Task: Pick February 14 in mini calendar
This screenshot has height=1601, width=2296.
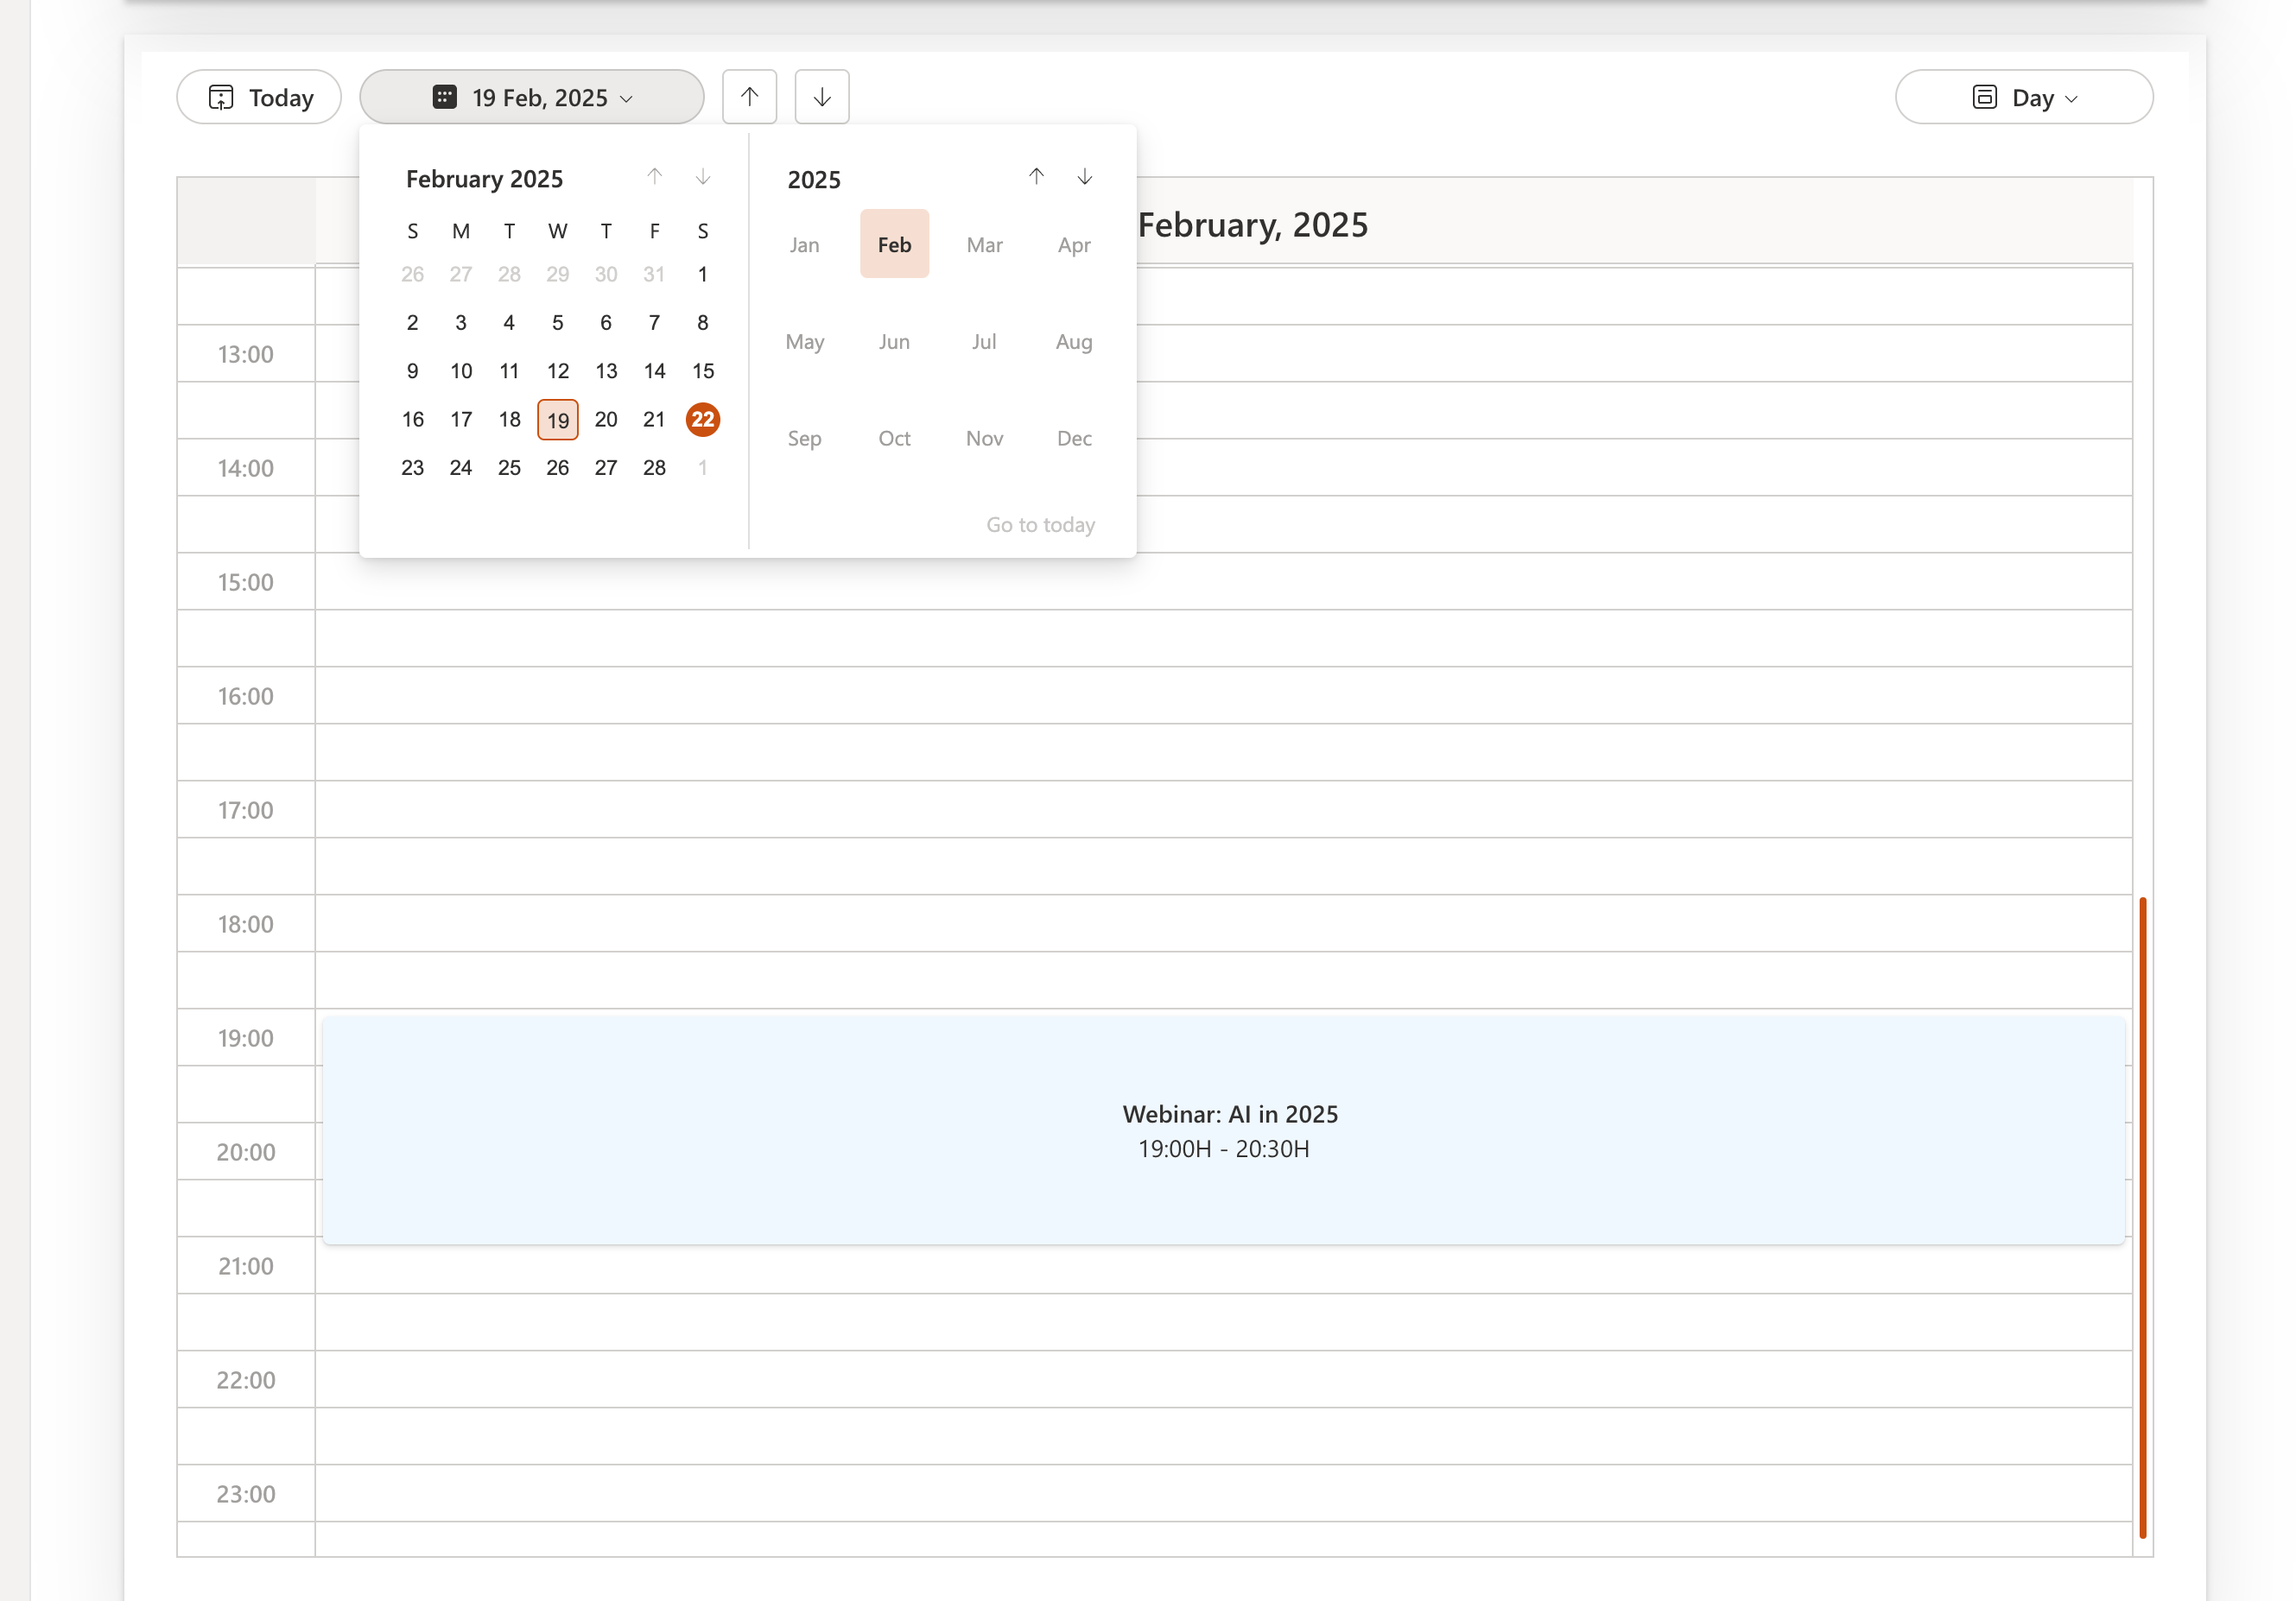Action: pos(654,371)
